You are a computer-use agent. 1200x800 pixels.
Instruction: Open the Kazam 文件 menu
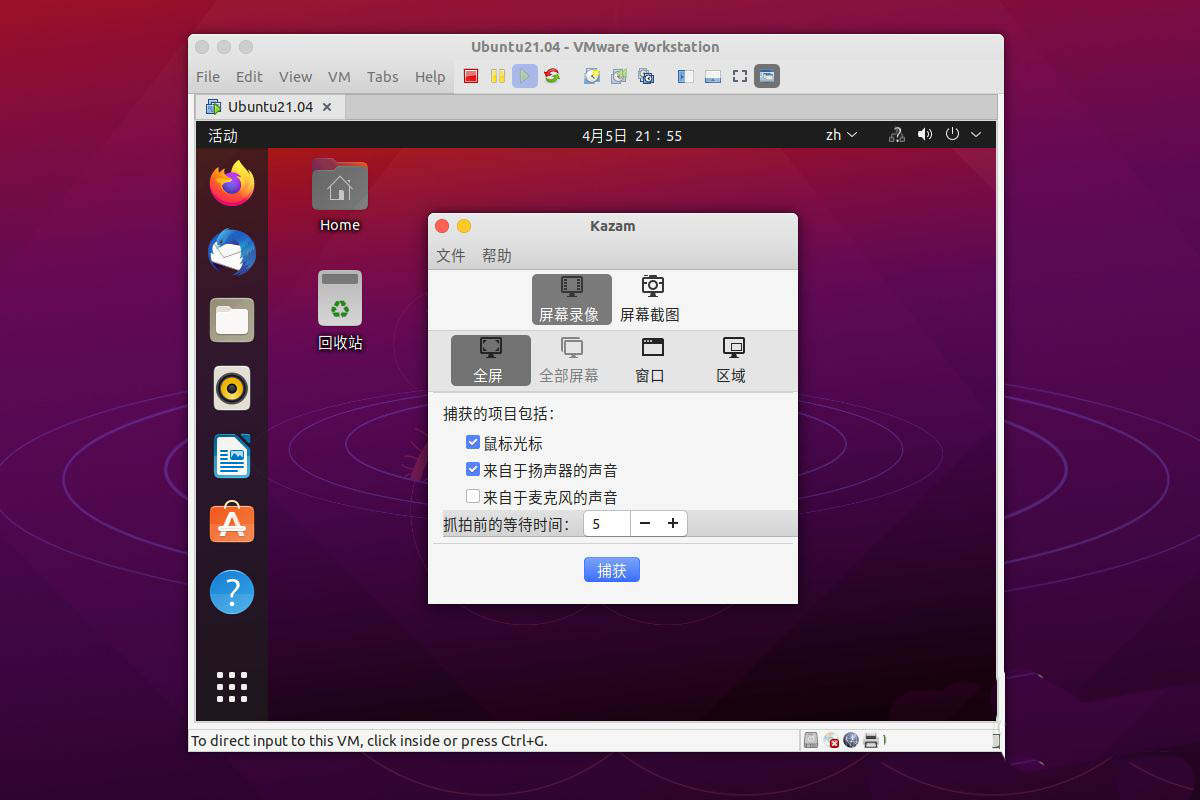tap(451, 256)
